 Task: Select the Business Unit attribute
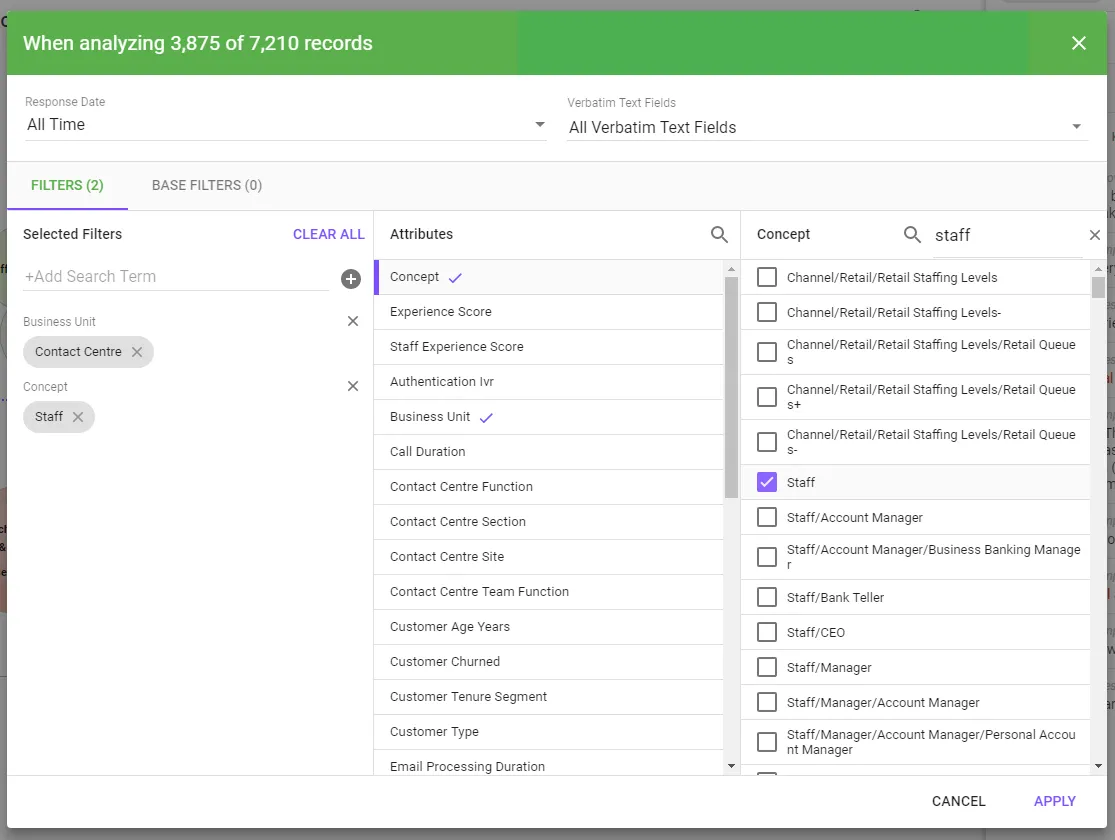[548, 417]
